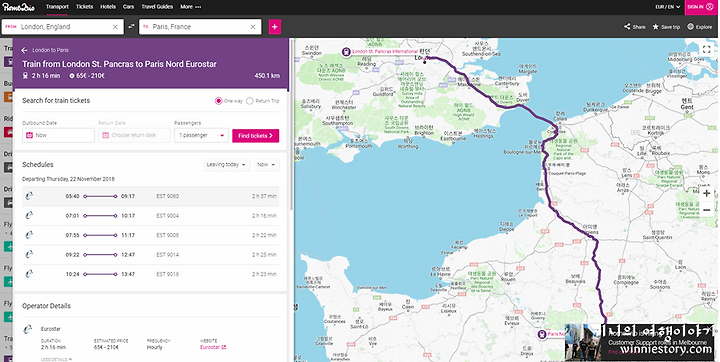720x362 pixels.
Task: Clear the Paris, France field
Action: pyautogui.click(x=253, y=27)
